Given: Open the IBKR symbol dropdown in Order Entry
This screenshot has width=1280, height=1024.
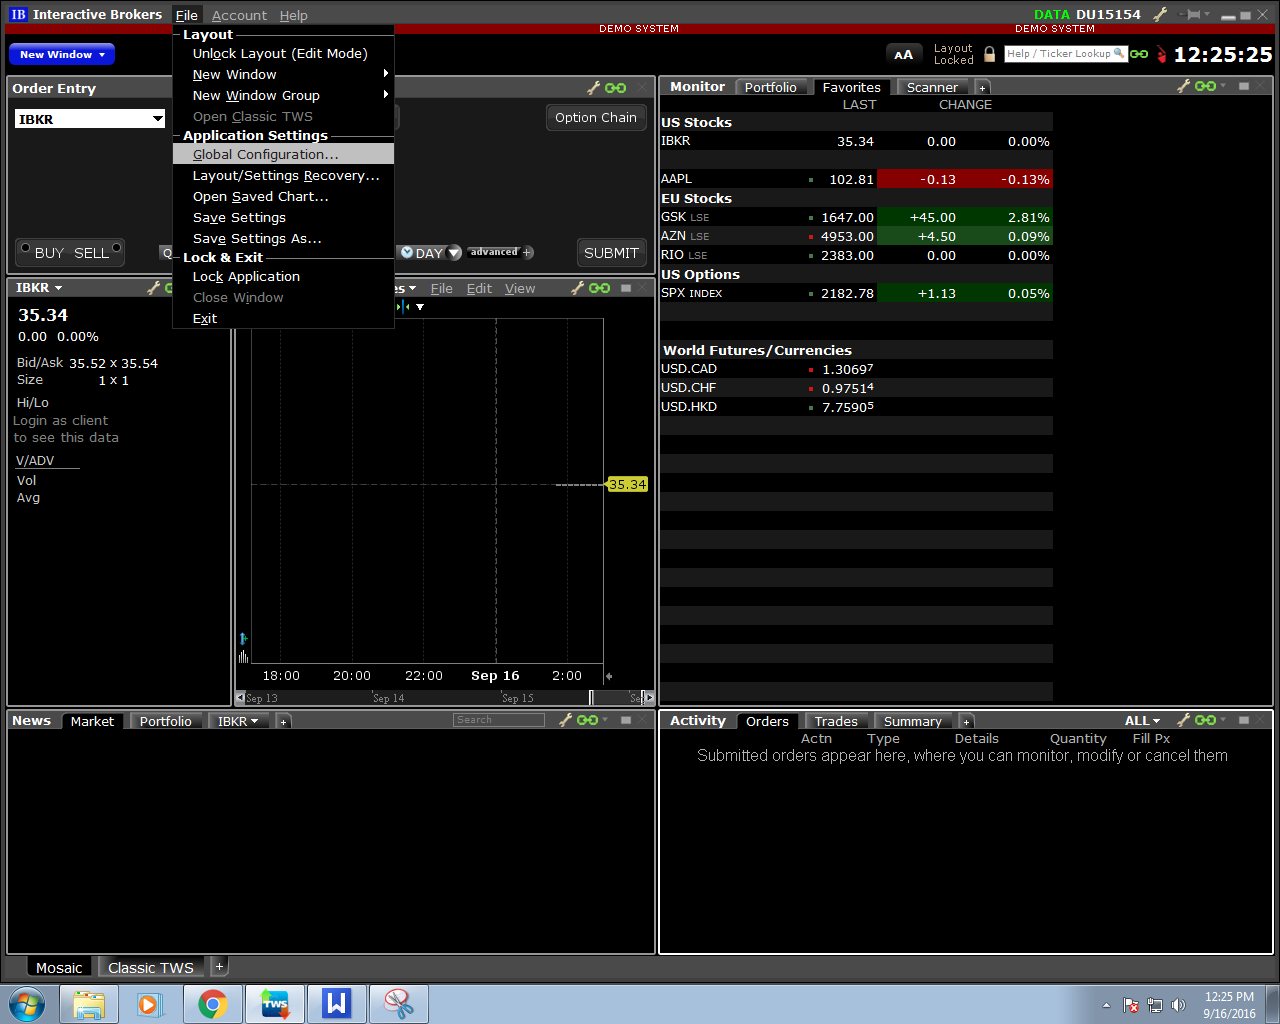Looking at the screenshot, I should tap(158, 119).
